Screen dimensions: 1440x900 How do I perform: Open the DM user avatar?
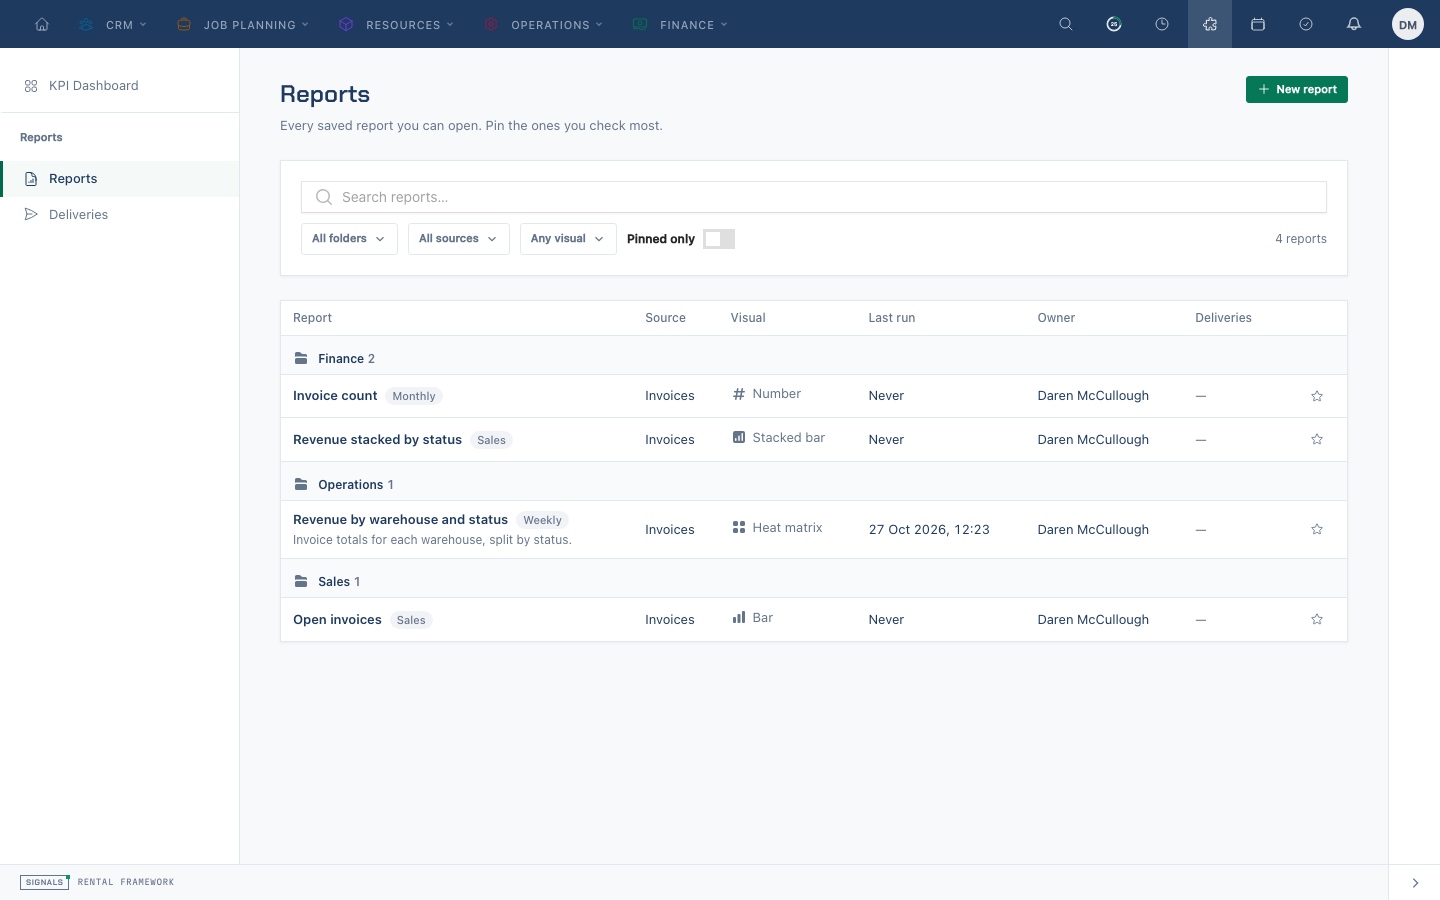(1408, 24)
